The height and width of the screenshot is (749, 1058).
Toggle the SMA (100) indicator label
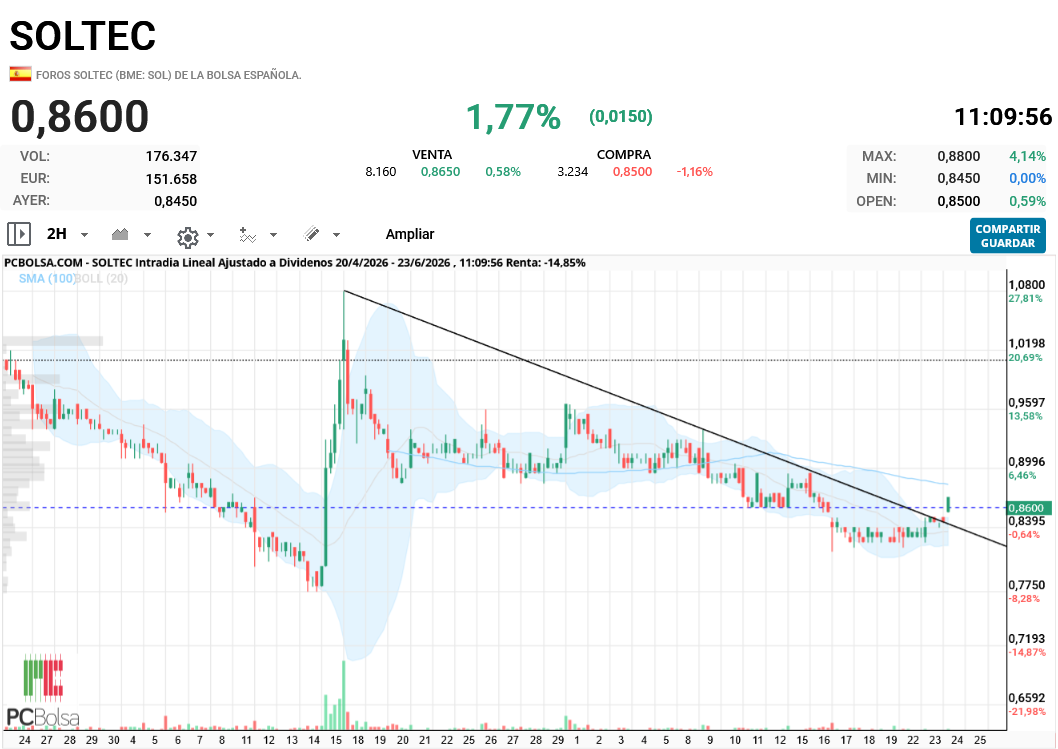click(x=47, y=279)
